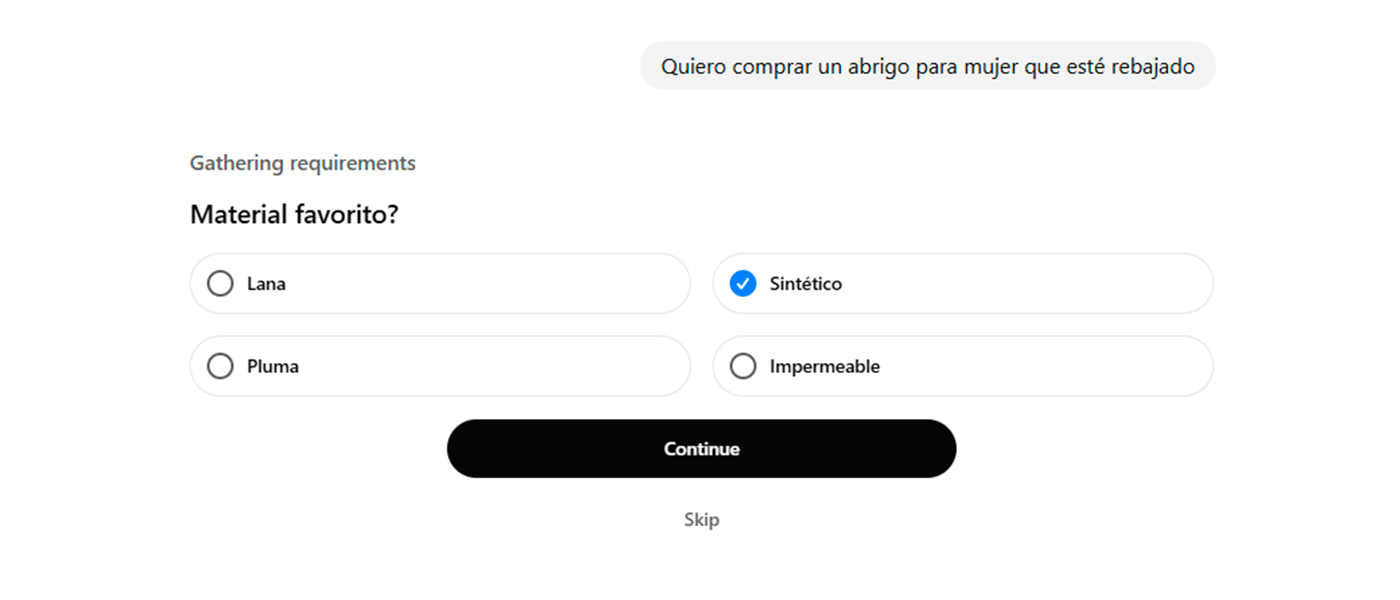Viewport: 1400px width, 600px height.
Task: Click the Sintético label text
Action: click(806, 283)
